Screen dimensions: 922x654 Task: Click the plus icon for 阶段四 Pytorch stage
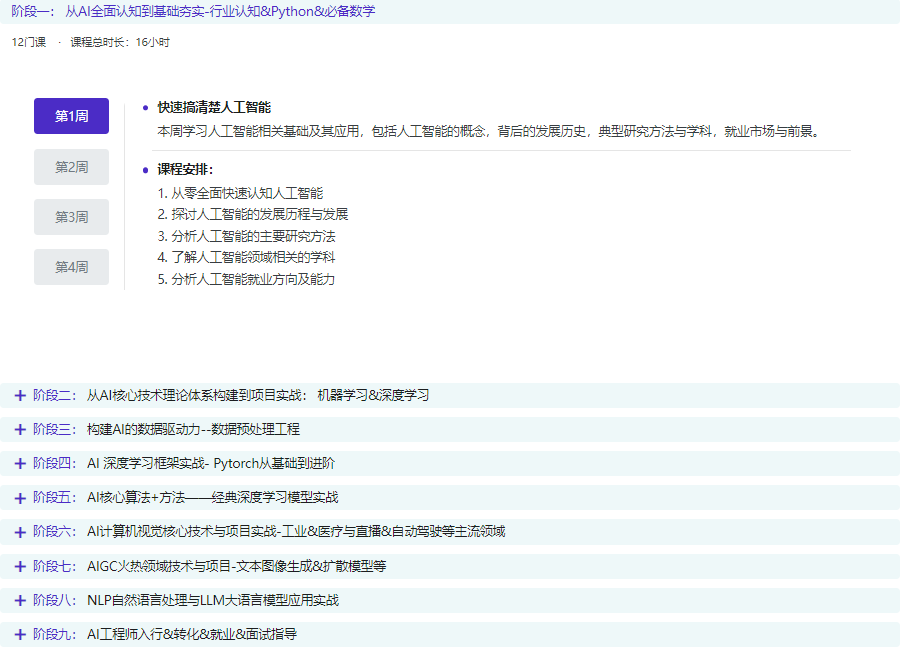[x=20, y=463]
